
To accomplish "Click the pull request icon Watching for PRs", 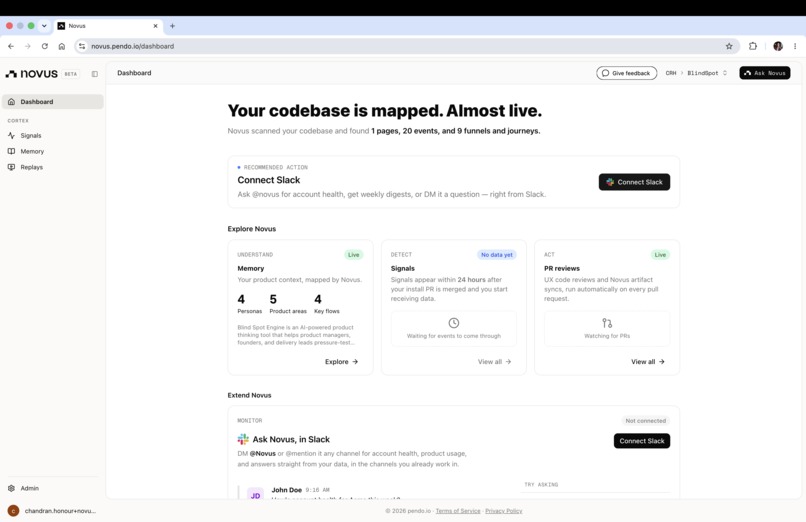I will pyautogui.click(x=607, y=323).
